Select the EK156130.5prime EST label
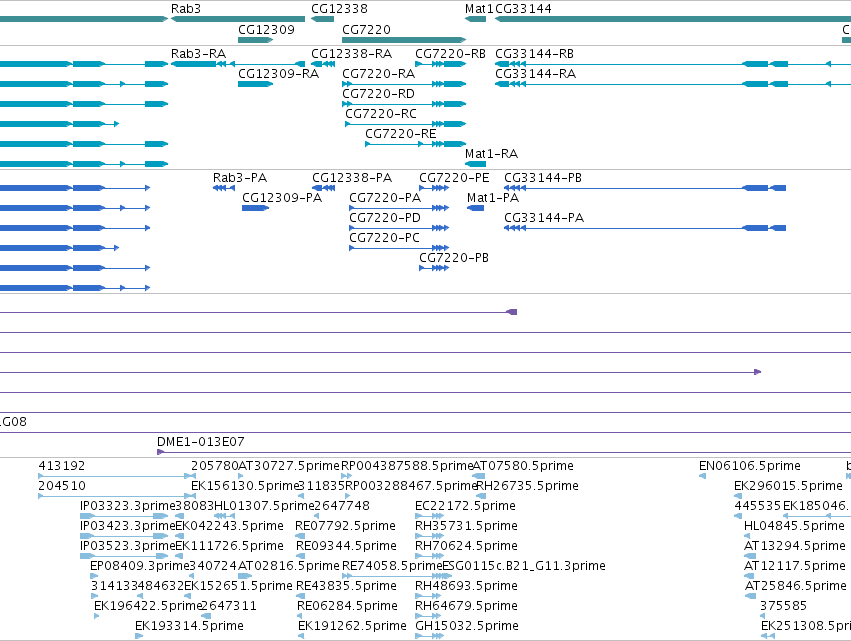851x641 pixels. [x=245, y=486]
